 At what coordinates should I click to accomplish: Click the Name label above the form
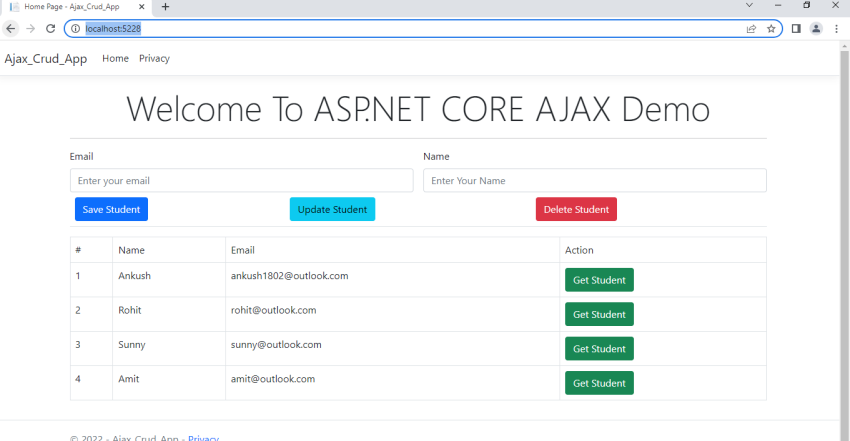pos(436,157)
